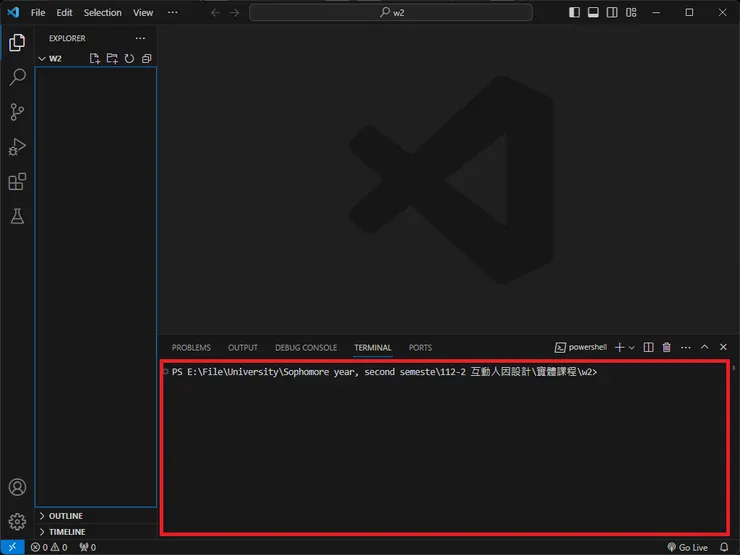Open the Run and Debug view
Image resolution: width=740 pixels, height=555 pixels.
tap(17, 147)
